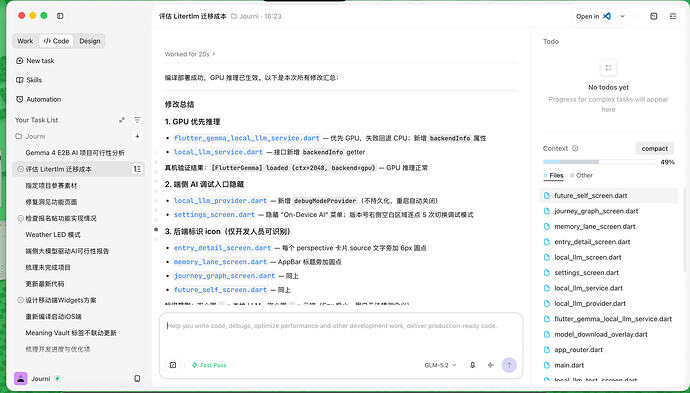The width and height of the screenshot is (690, 393).
Task: Open future_self_screen.dart in Files list
Action: coord(608,195)
